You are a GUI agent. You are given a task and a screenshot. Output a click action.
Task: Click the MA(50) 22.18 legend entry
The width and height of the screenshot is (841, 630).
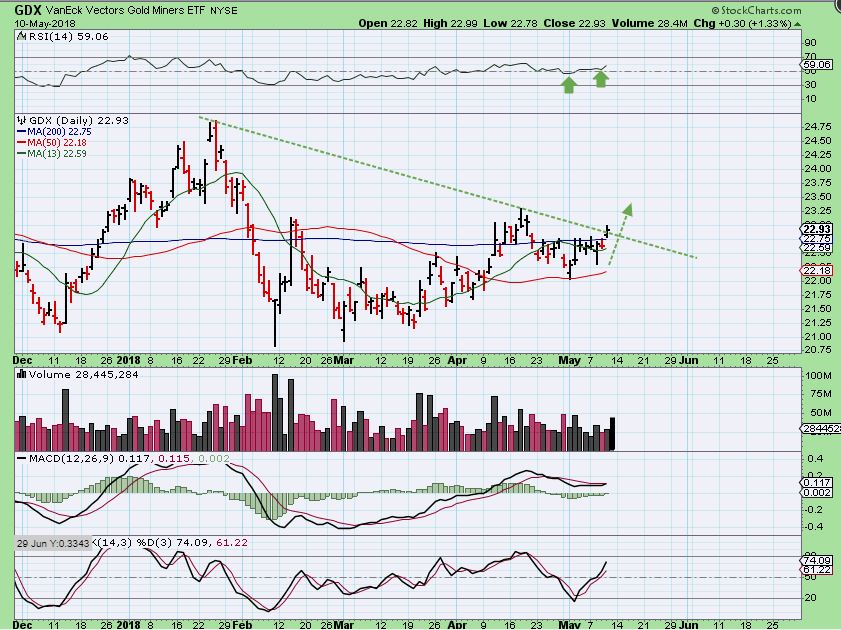point(56,143)
